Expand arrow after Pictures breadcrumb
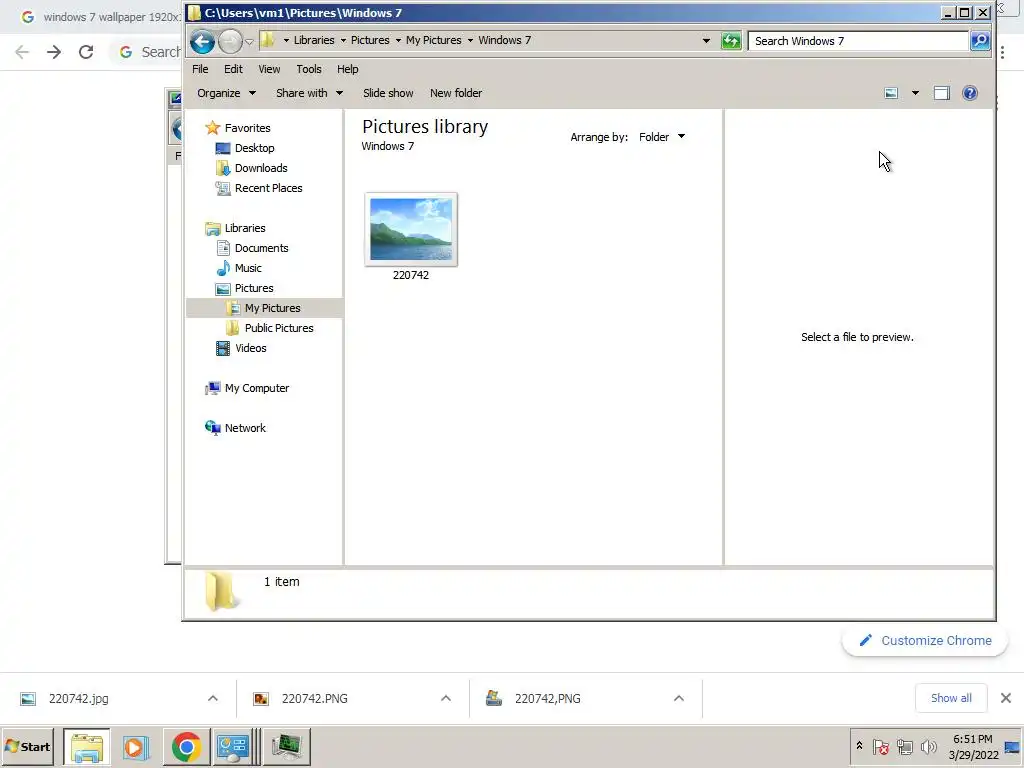Screen dimensions: 1024x768 click(398, 40)
